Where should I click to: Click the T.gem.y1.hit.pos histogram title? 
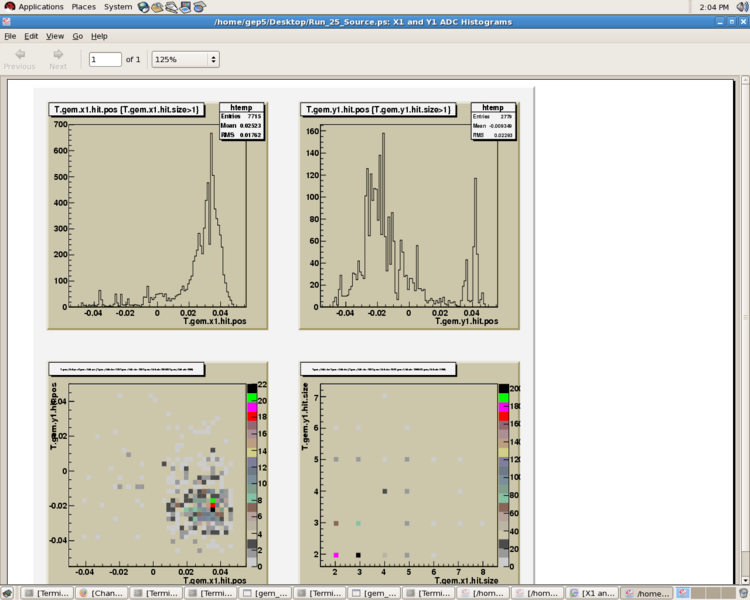pyautogui.click(x=378, y=110)
